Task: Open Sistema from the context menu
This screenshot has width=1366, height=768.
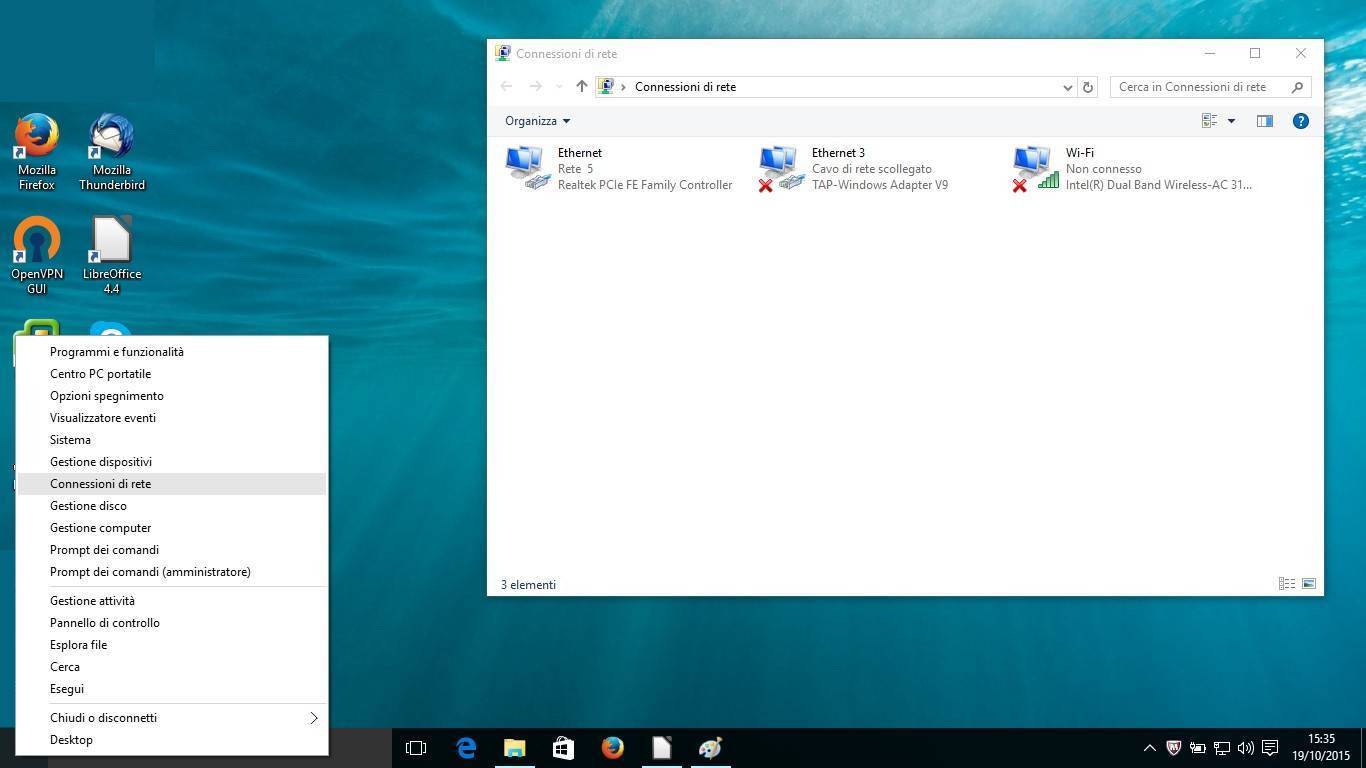Action: (171, 440)
